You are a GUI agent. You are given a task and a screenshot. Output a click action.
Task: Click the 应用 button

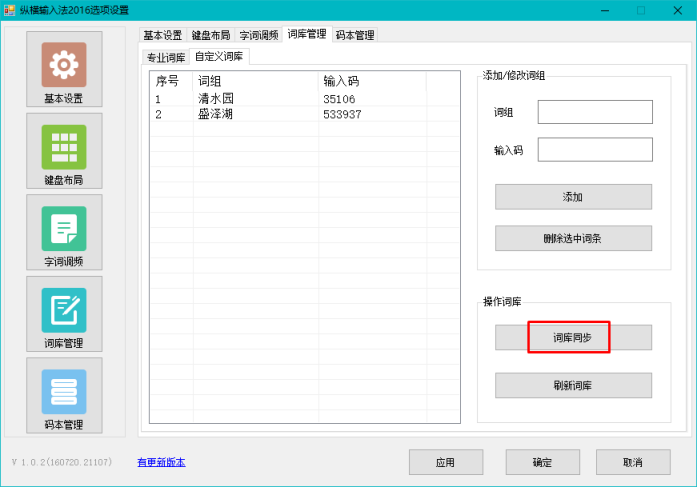445,462
